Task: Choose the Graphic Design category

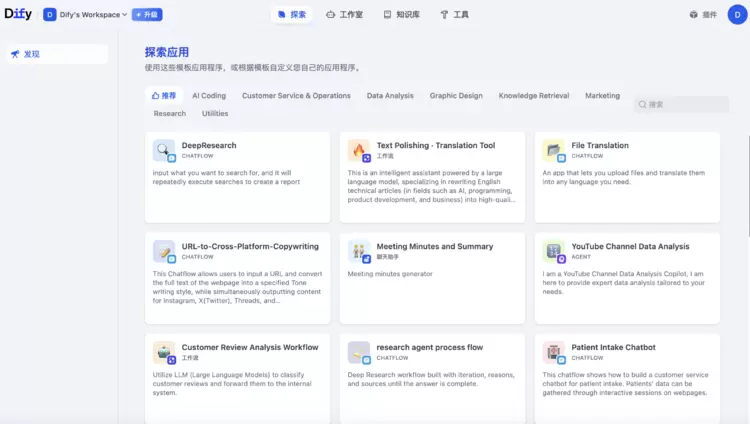Action: click(456, 96)
